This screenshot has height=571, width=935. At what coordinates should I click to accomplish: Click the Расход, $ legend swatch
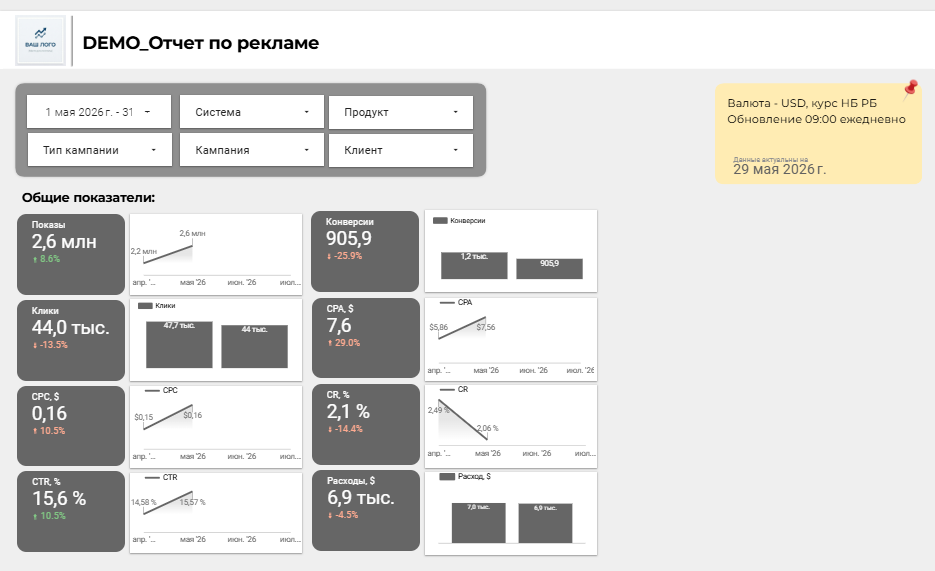(447, 477)
